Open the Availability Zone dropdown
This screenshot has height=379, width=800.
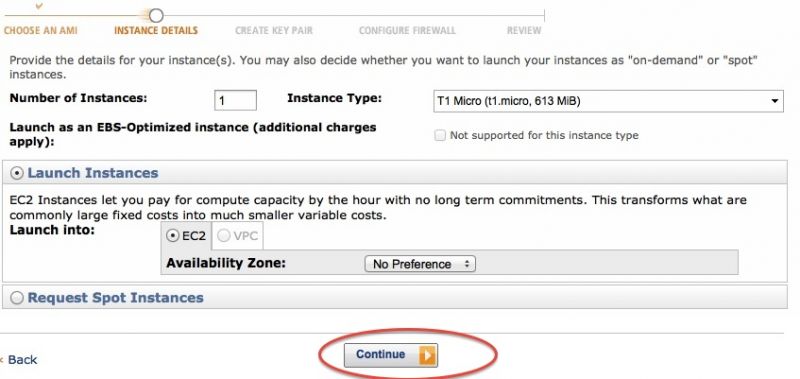pos(420,264)
